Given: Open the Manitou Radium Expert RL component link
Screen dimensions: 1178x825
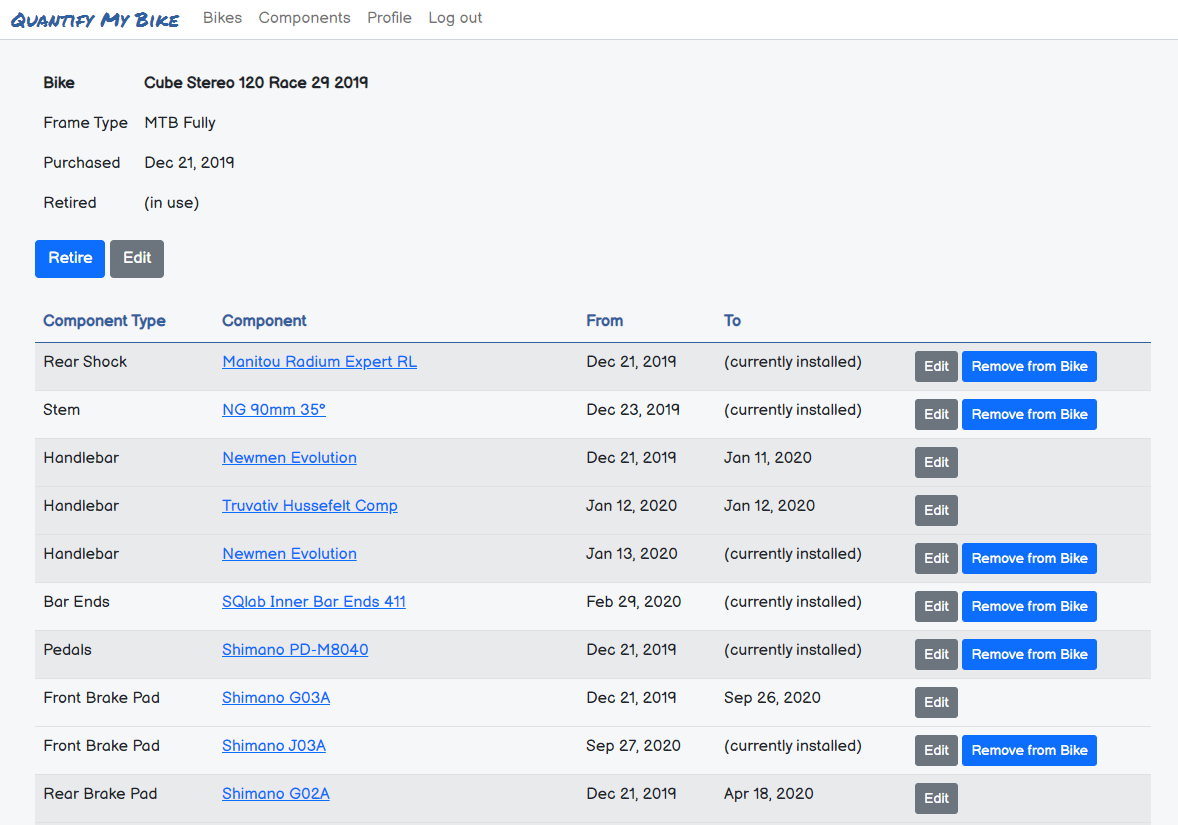Looking at the screenshot, I should pyautogui.click(x=319, y=361).
